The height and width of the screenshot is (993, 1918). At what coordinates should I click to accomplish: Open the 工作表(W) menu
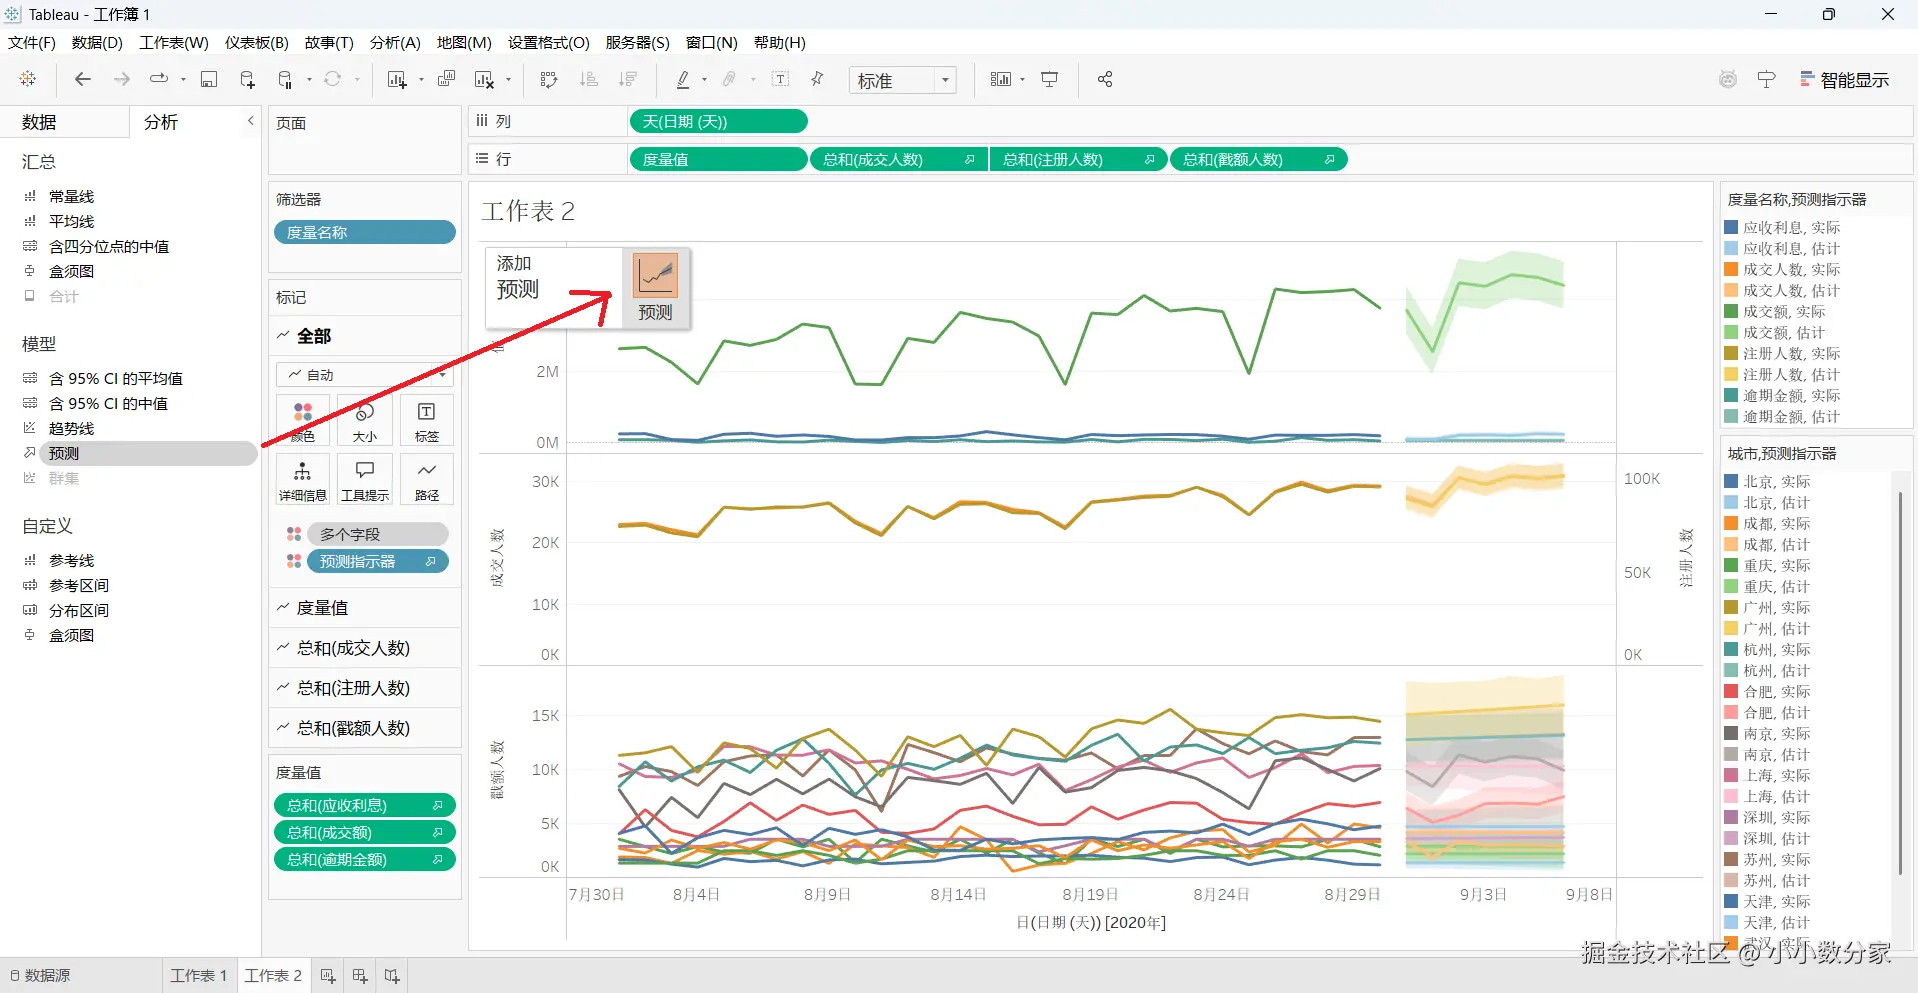click(174, 43)
